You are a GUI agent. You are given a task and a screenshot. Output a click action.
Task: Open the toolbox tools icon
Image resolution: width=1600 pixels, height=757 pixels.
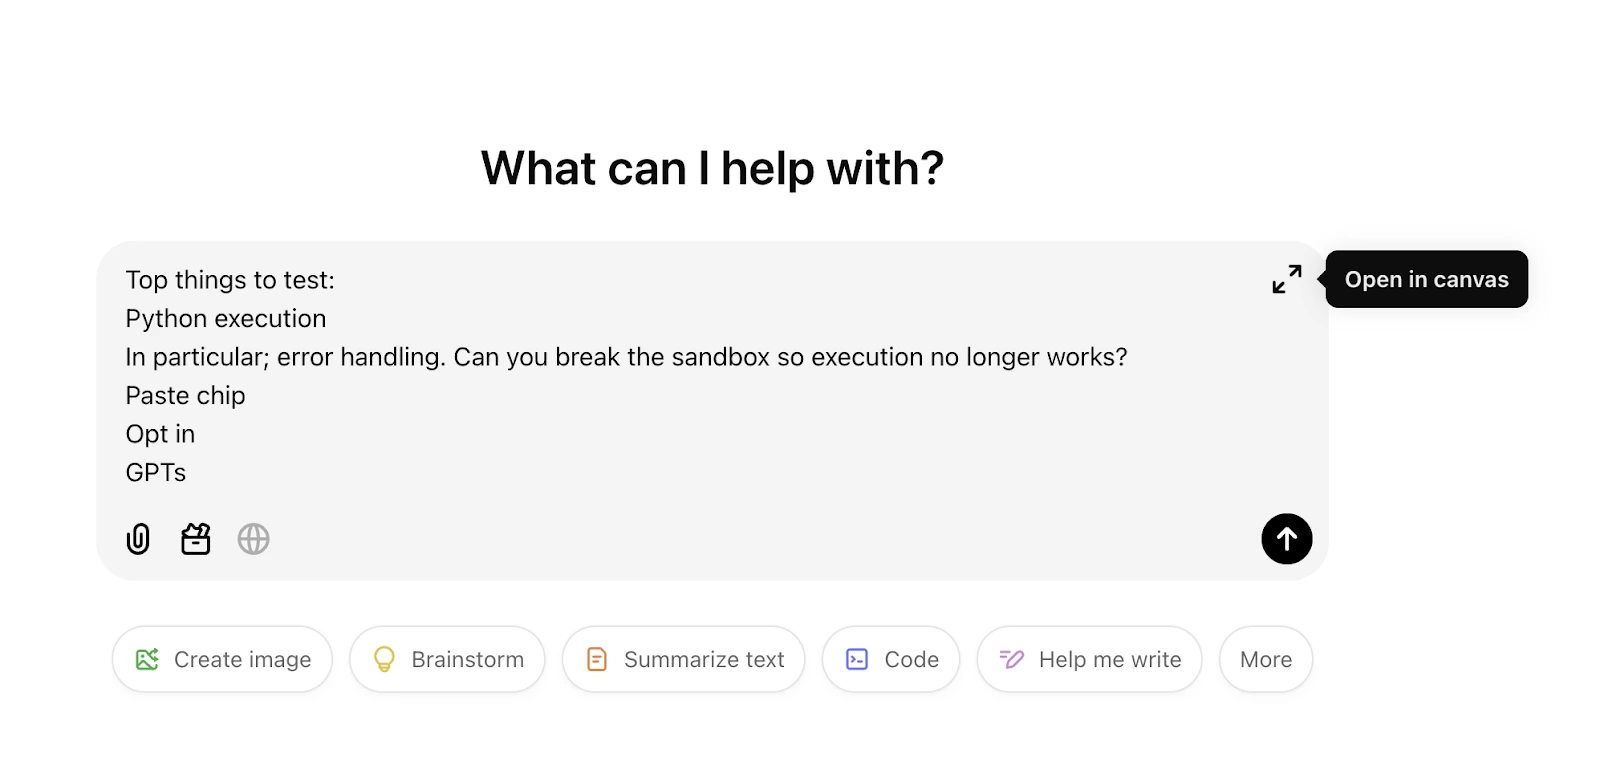(196, 539)
